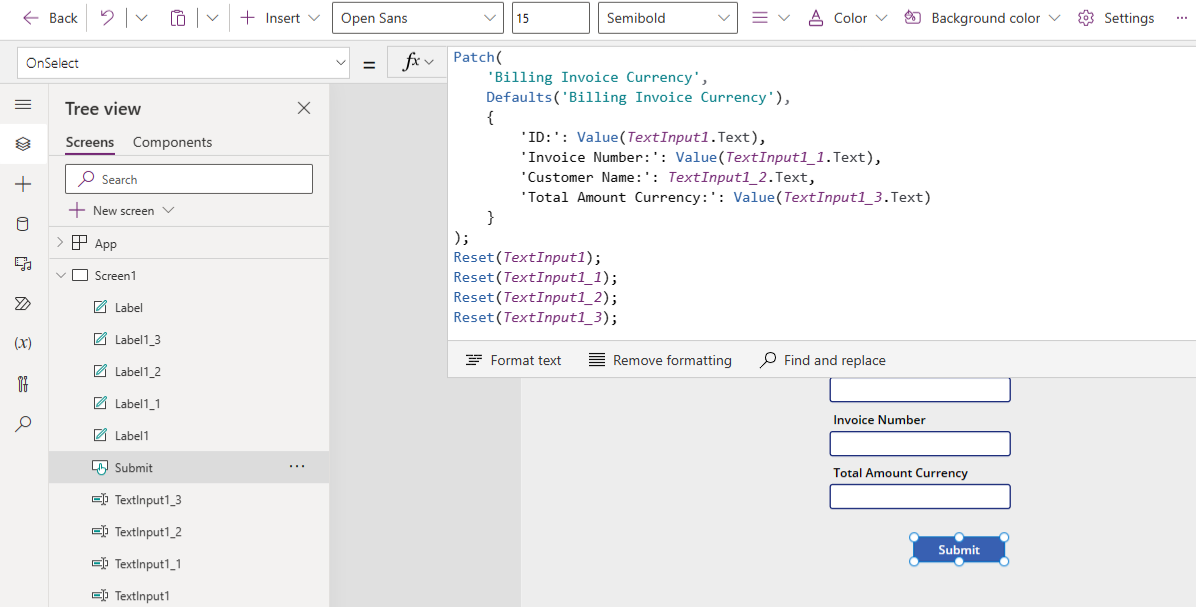1196x607 pixels.
Task: Open Find and replace in formula bar
Action: [820, 360]
